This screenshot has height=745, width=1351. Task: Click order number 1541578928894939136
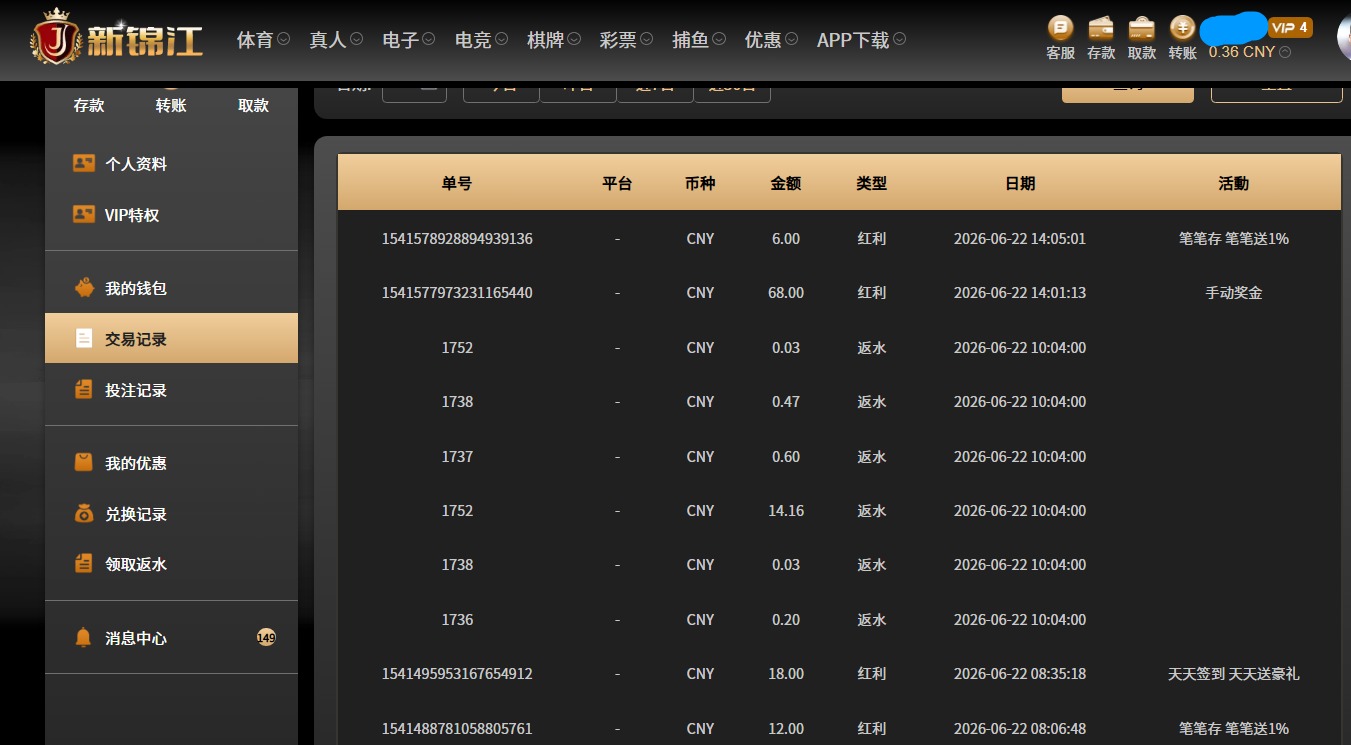click(x=457, y=239)
